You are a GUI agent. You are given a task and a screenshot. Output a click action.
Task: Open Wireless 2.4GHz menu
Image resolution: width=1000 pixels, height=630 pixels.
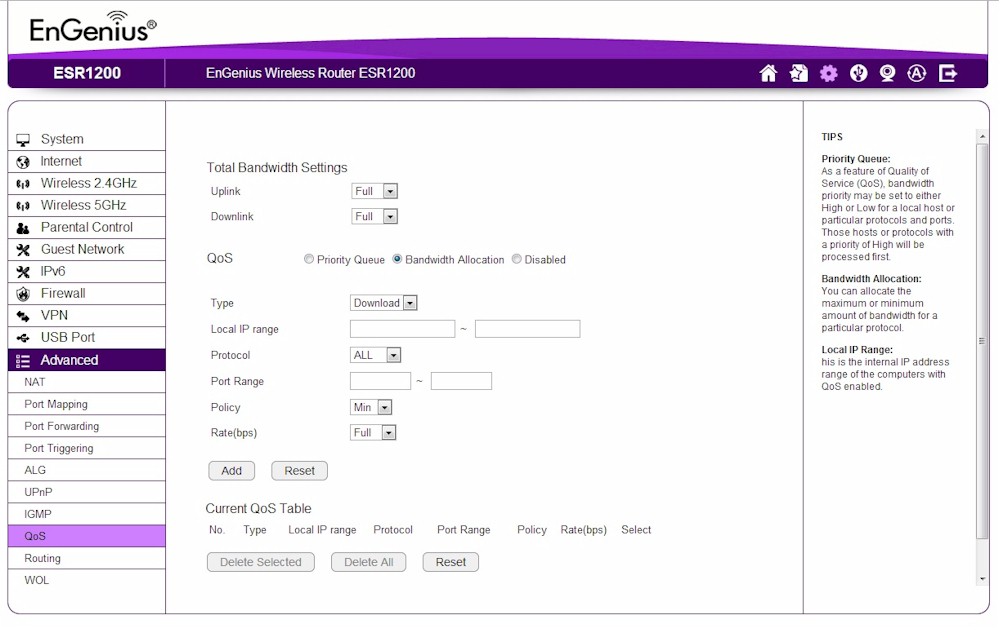tap(87, 184)
